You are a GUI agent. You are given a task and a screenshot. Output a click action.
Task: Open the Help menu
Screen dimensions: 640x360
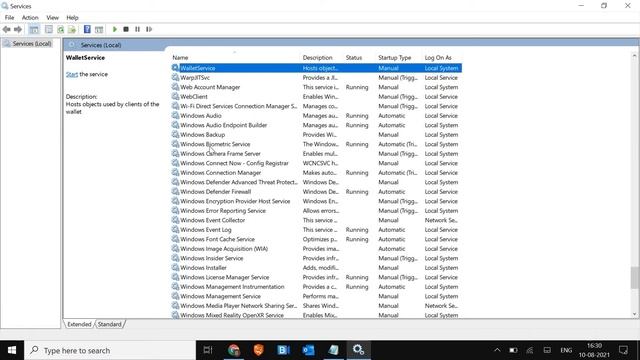click(72, 18)
